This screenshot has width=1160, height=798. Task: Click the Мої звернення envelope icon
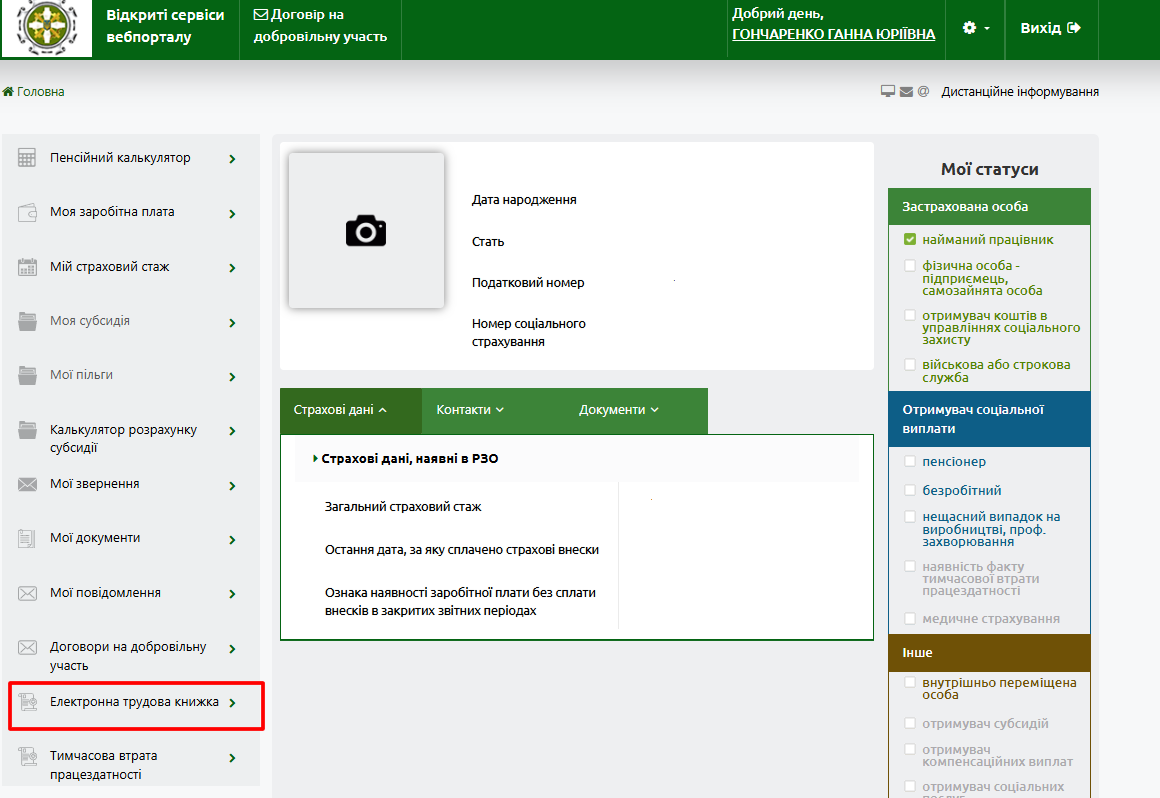coord(27,484)
